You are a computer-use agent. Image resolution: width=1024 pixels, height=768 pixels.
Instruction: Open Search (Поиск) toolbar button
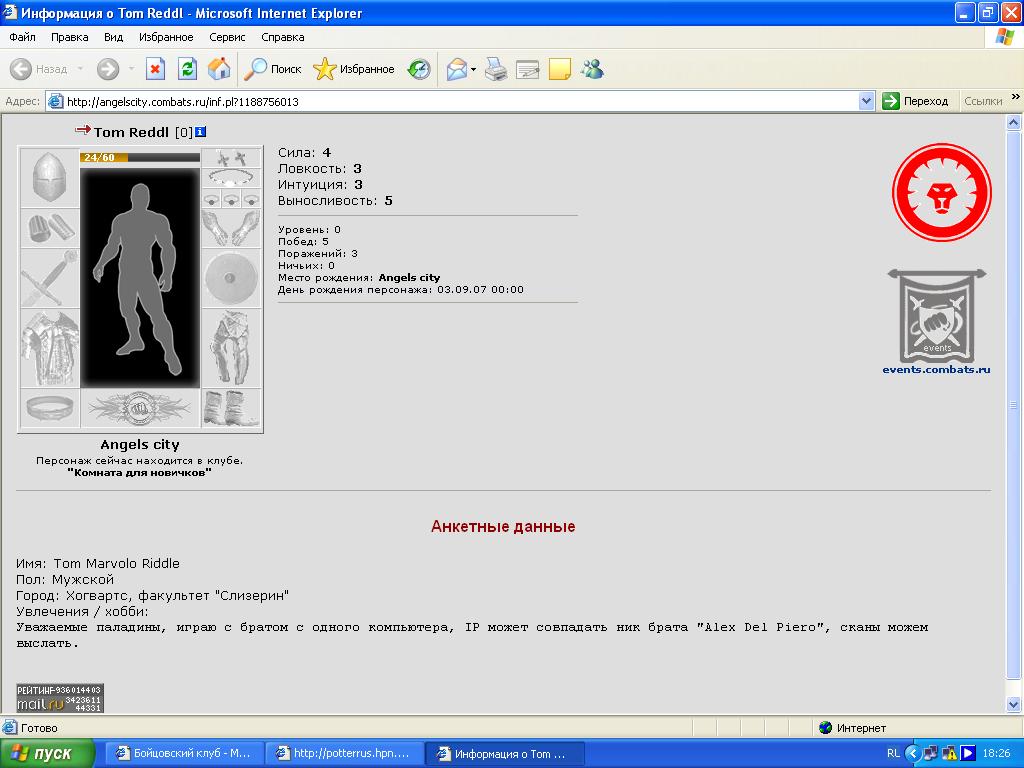273,69
